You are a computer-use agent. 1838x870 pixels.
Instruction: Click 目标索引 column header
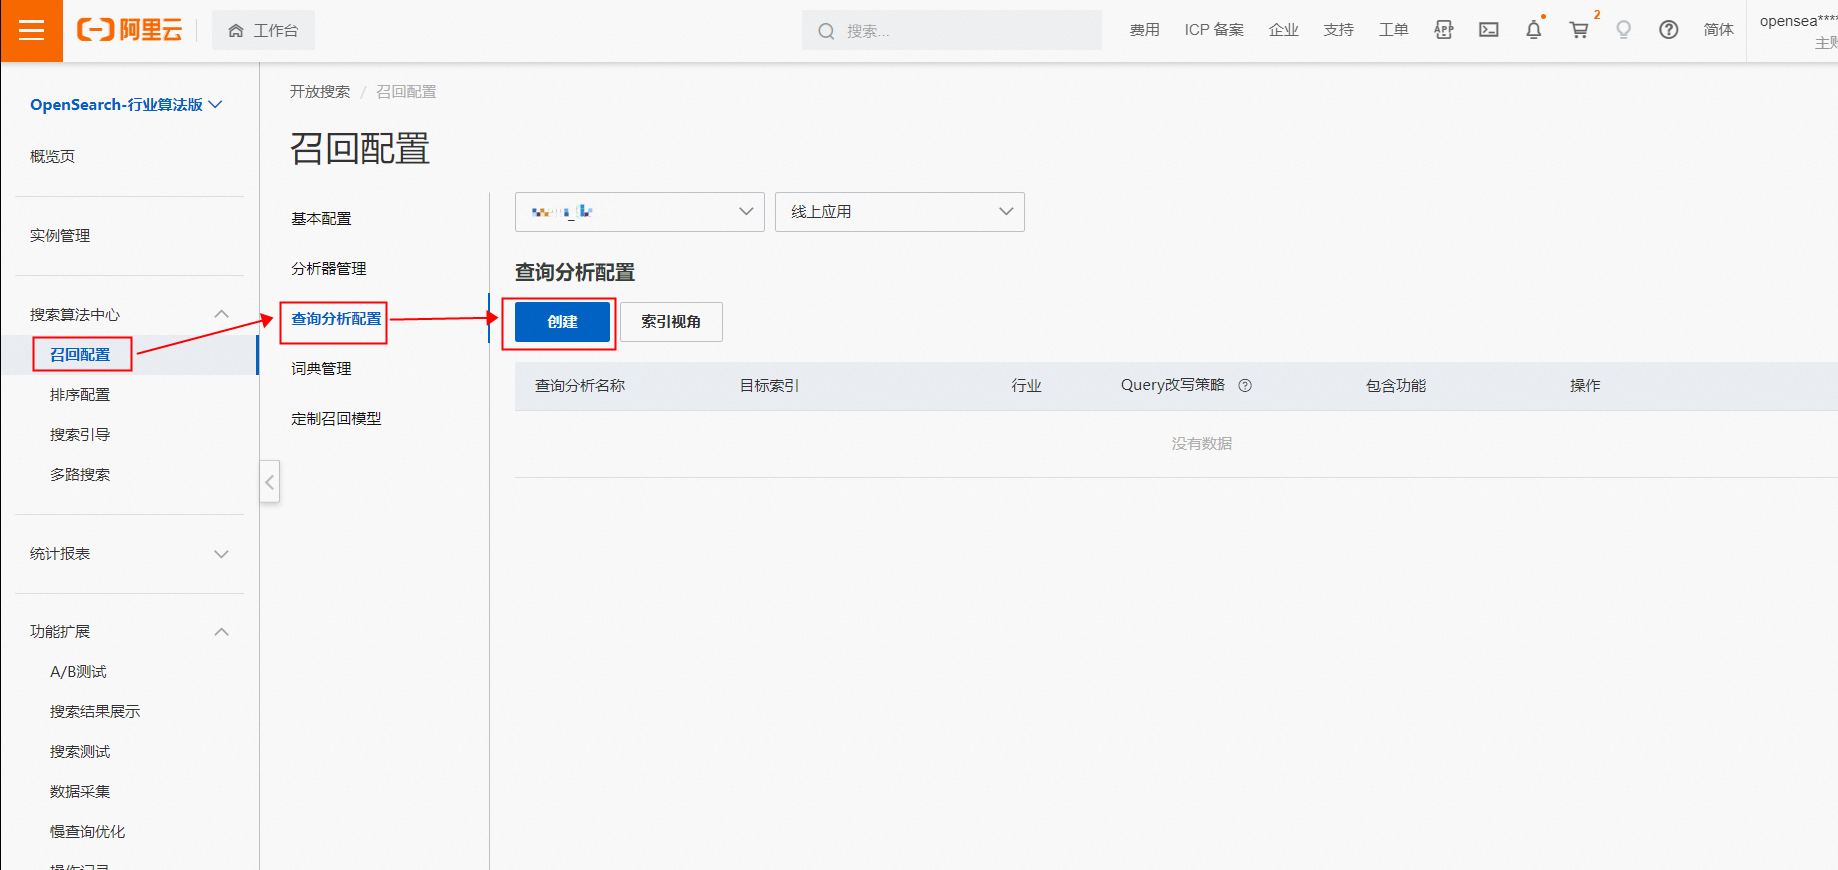769,386
